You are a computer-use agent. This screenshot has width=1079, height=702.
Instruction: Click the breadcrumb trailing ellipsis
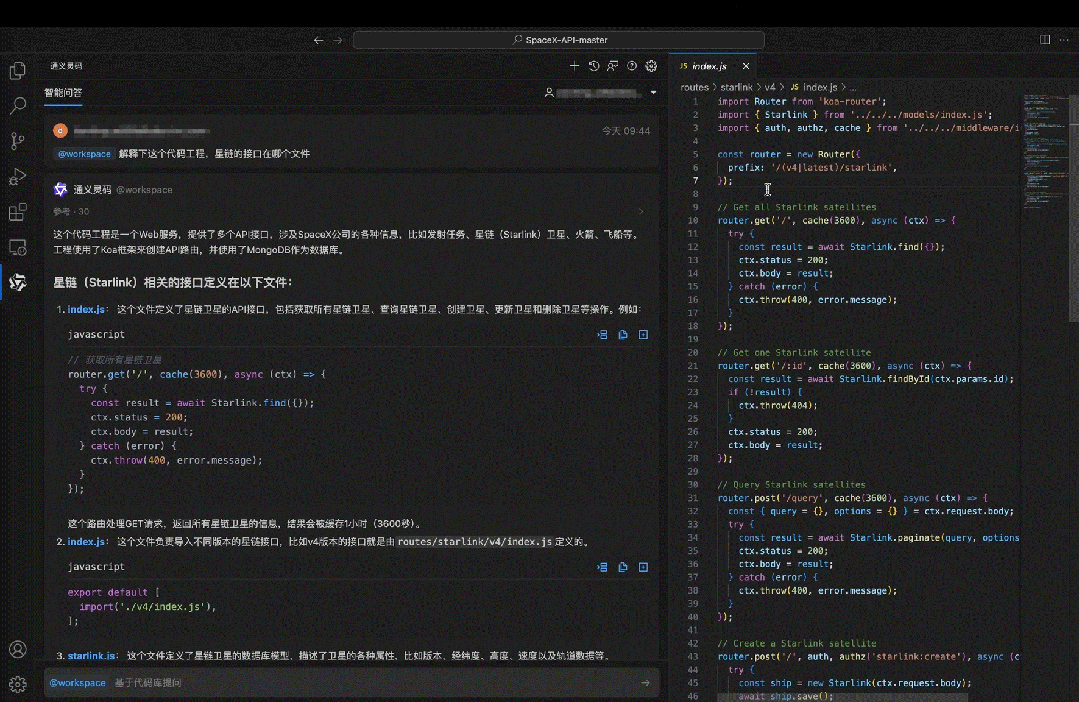853,87
